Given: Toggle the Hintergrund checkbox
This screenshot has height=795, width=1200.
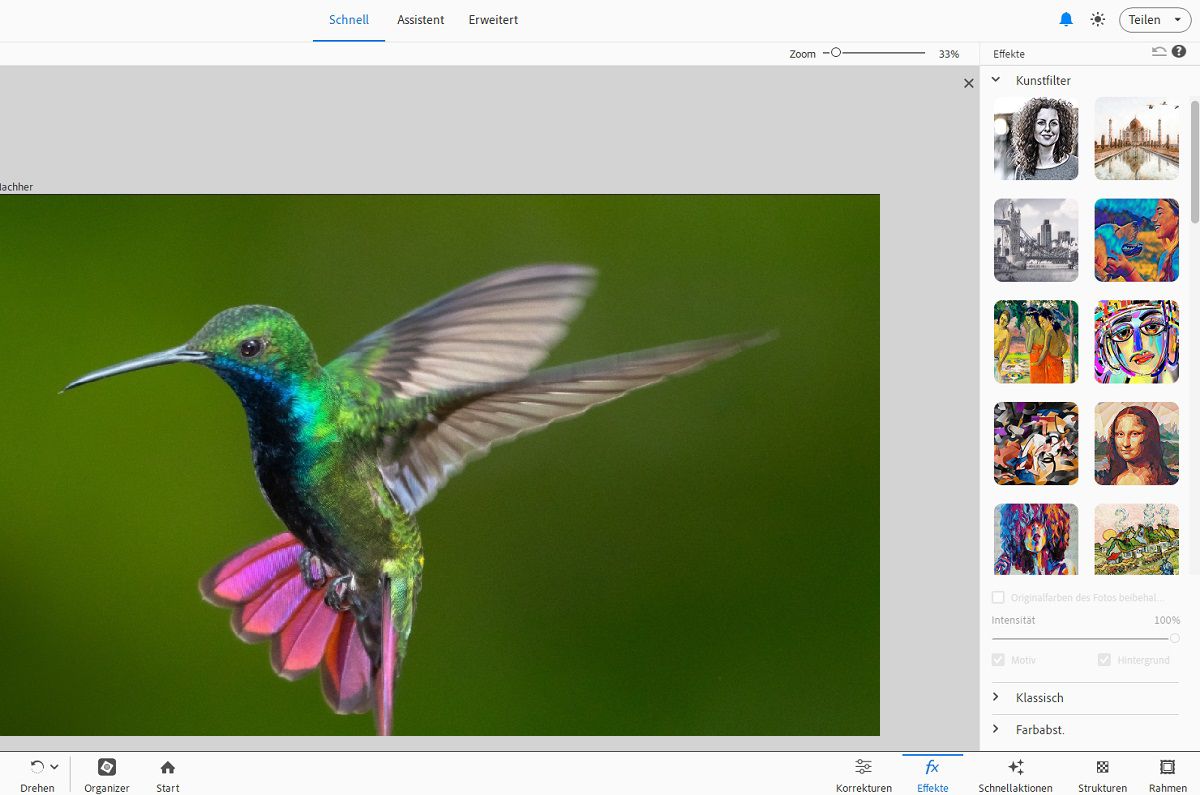Looking at the screenshot, I should pyautogui.click(x=1104, y=660).
